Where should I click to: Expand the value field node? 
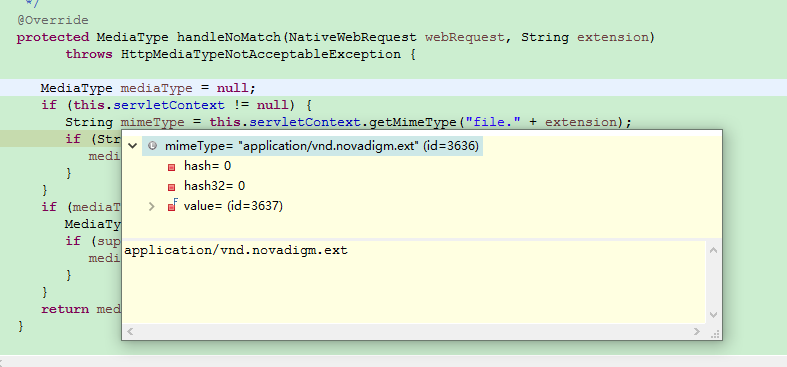click(x=152, y=206)
